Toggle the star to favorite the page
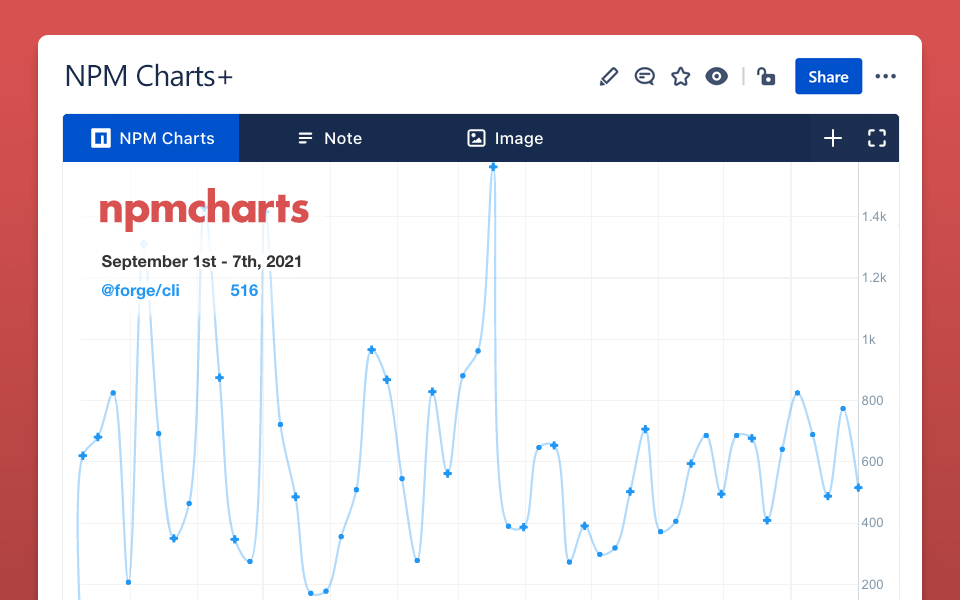960x600 pixels. coord(681,76)
